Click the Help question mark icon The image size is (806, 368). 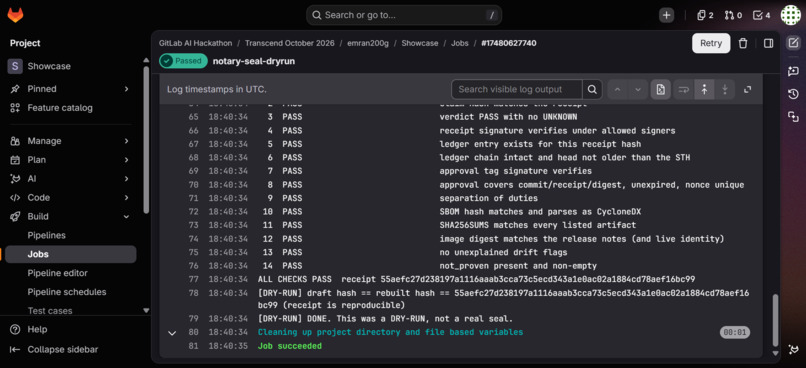[x=15, y=329]
